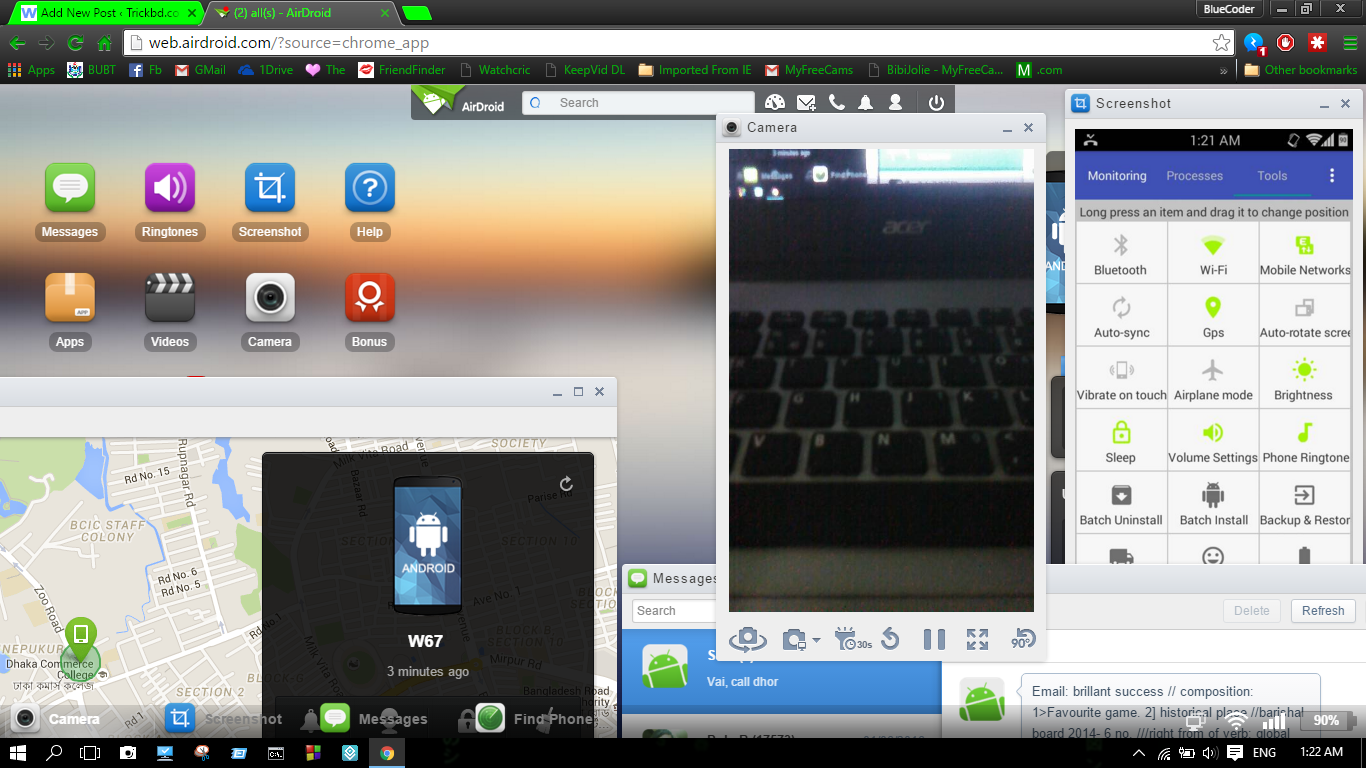The height and width of the screenshot is (768, 1366).
Task: Switch to the Processes tab
Action: (1194, 176)
